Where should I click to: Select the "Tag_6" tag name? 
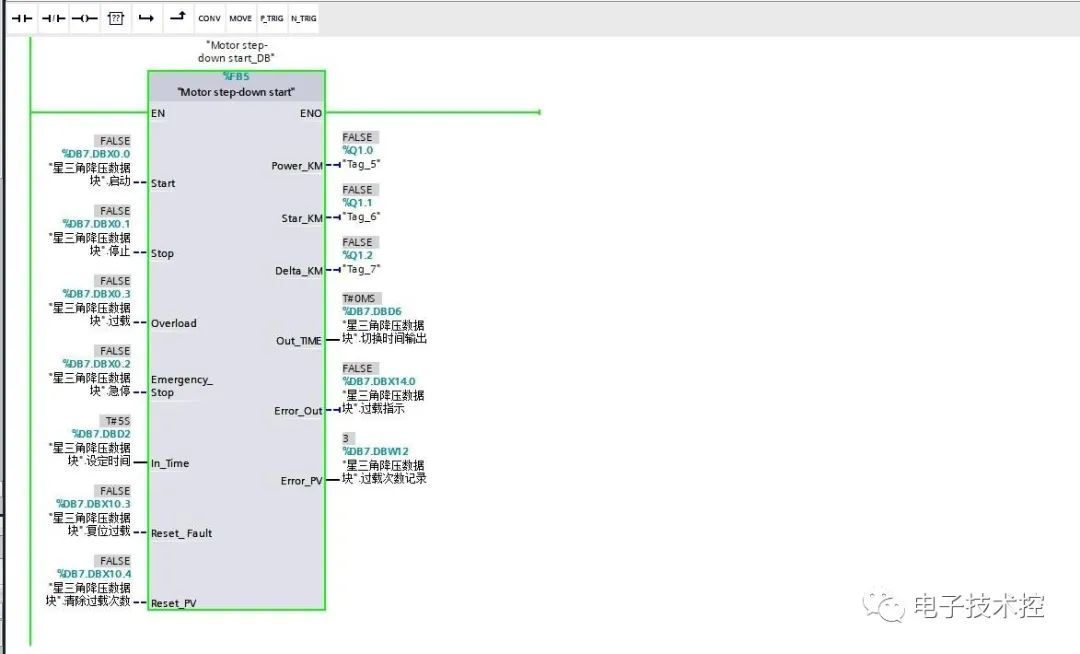pyautogui.click(x=362, y=216)
